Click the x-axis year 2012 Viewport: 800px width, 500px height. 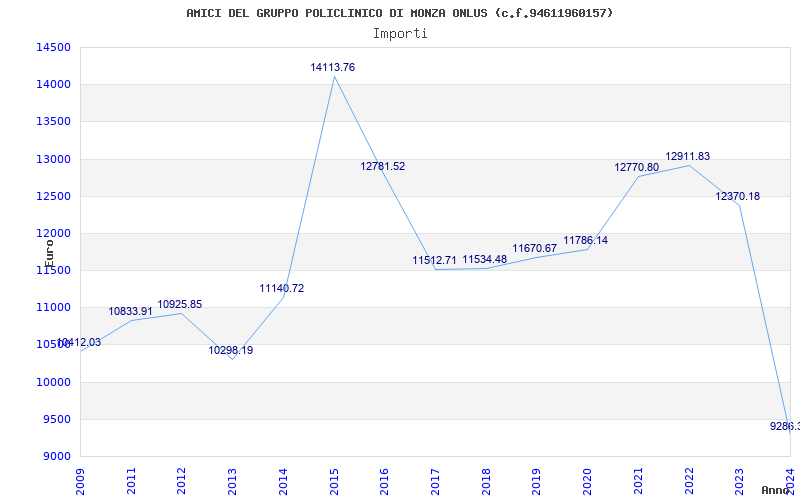(182, 482)
